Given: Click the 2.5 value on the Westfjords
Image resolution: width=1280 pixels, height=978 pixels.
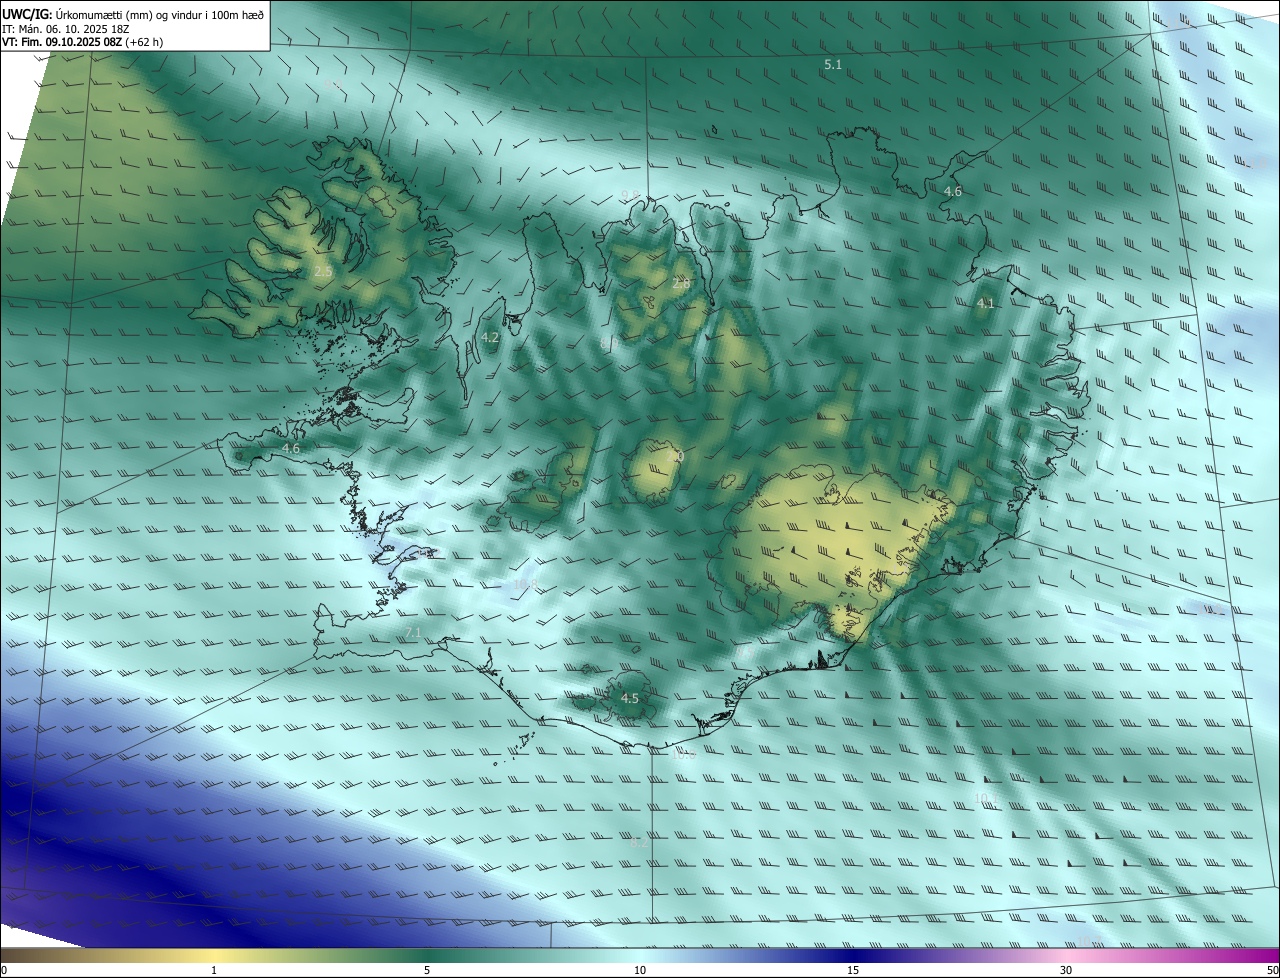Looking at the screenshot, I should click(323, 271).
